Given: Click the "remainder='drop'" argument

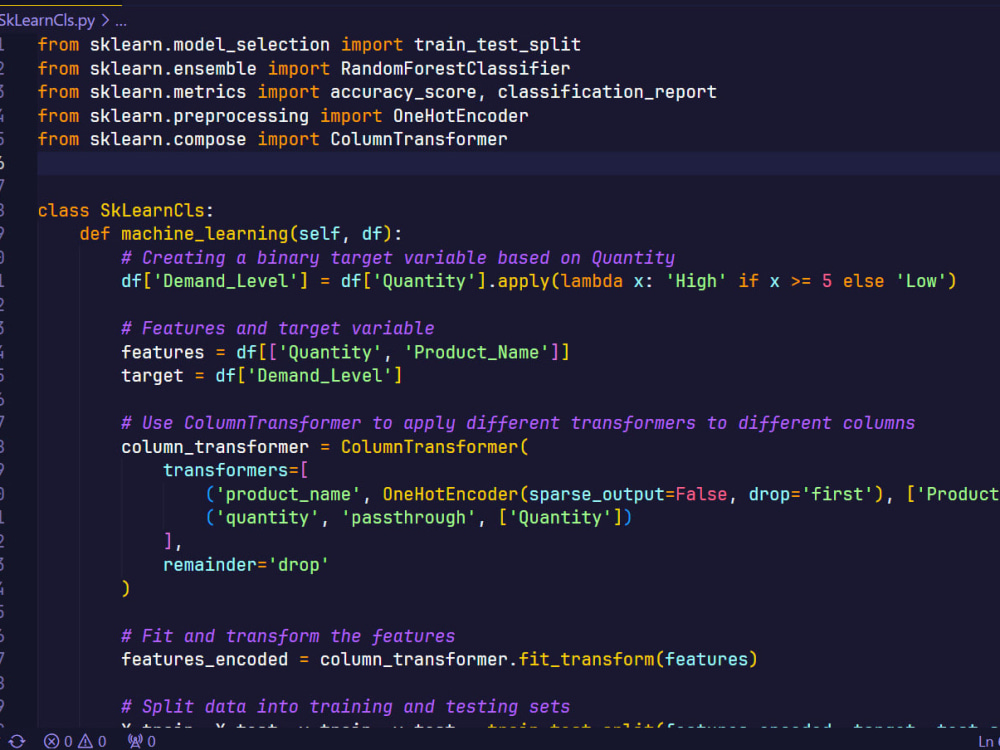Looking at the screenshot, I should 246,565.
